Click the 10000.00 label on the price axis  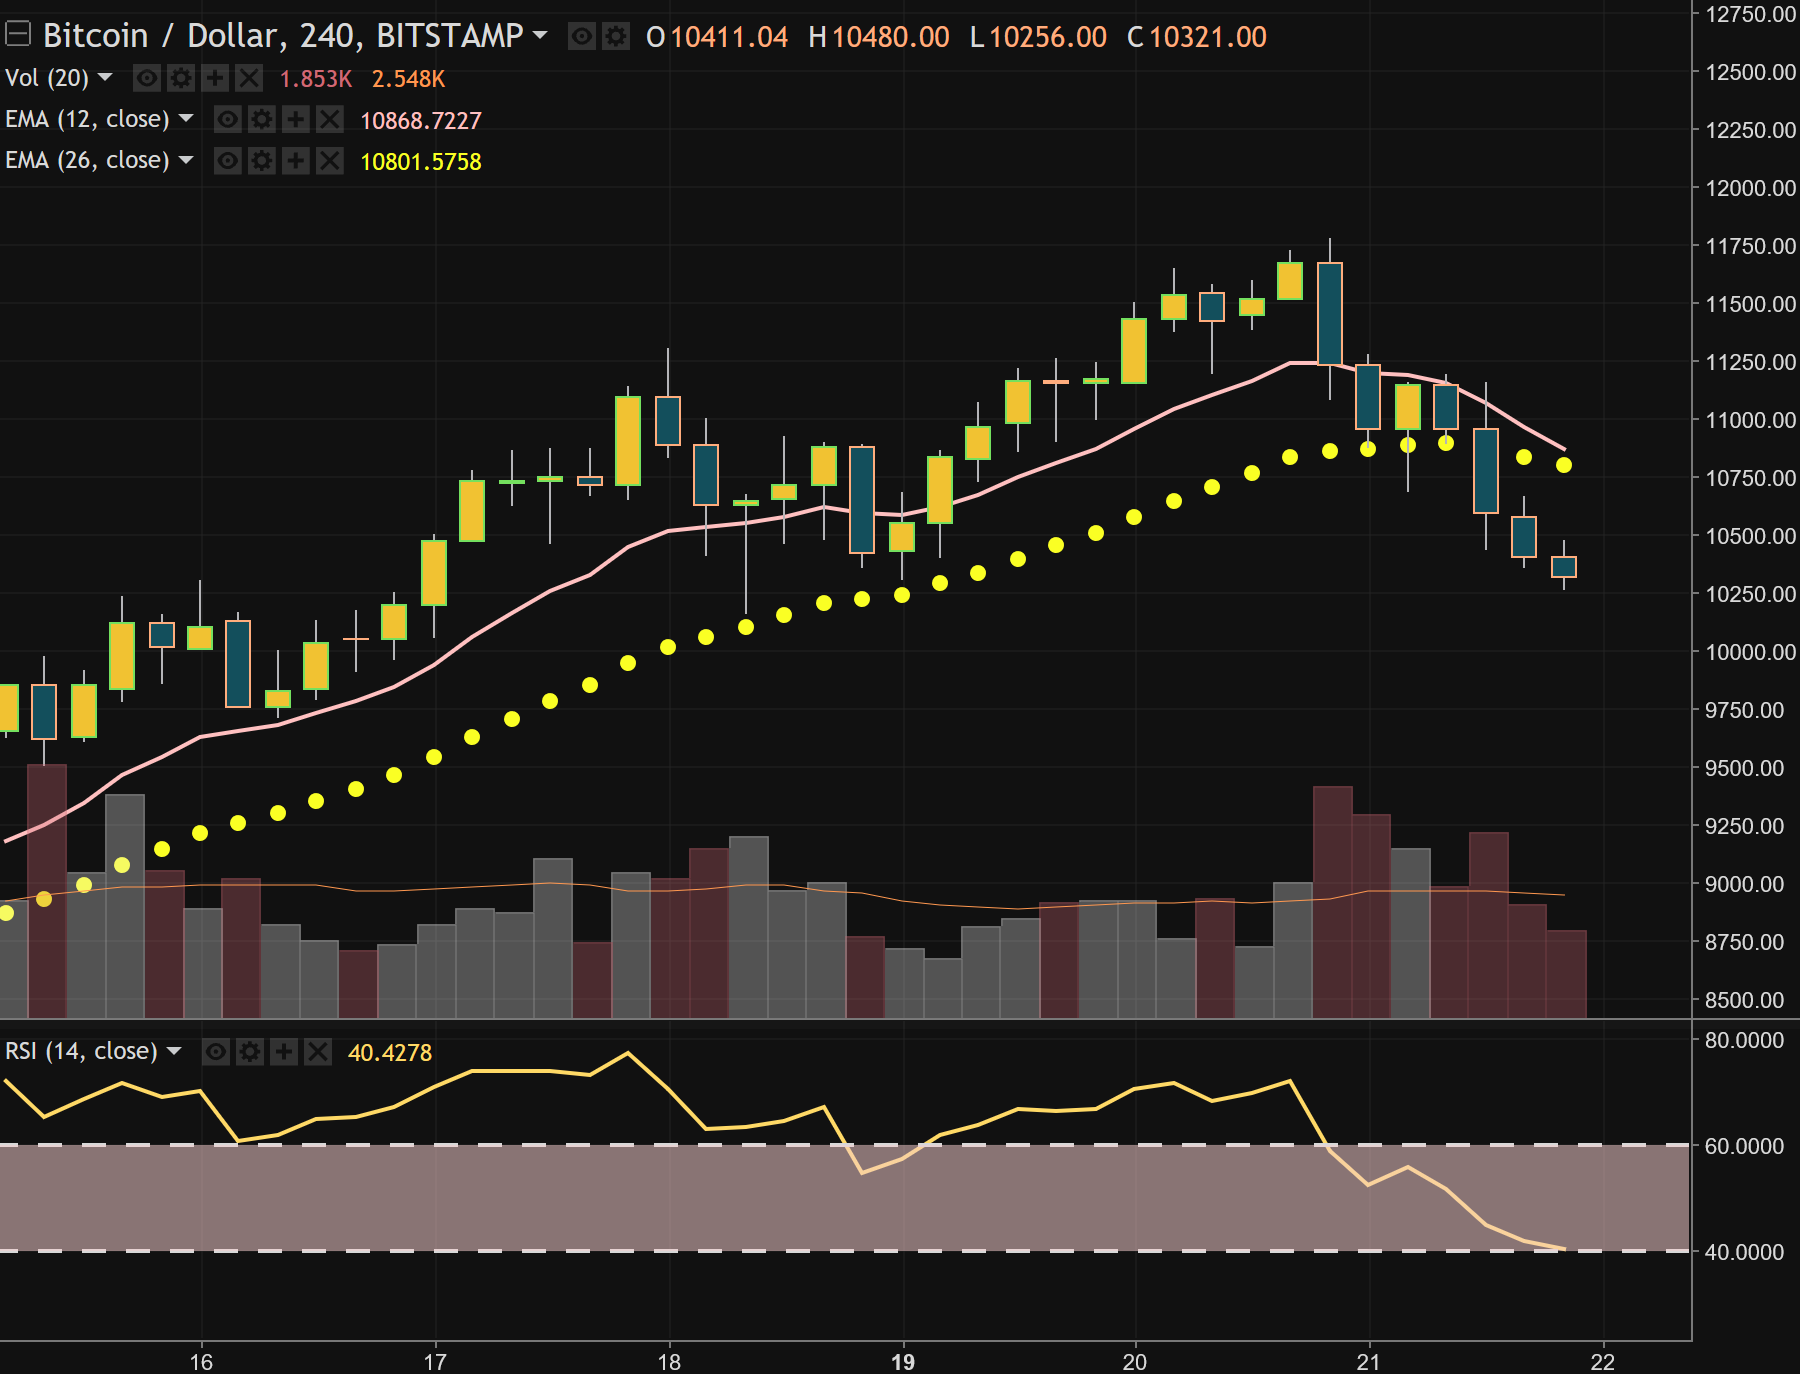tap(1750, 652)
